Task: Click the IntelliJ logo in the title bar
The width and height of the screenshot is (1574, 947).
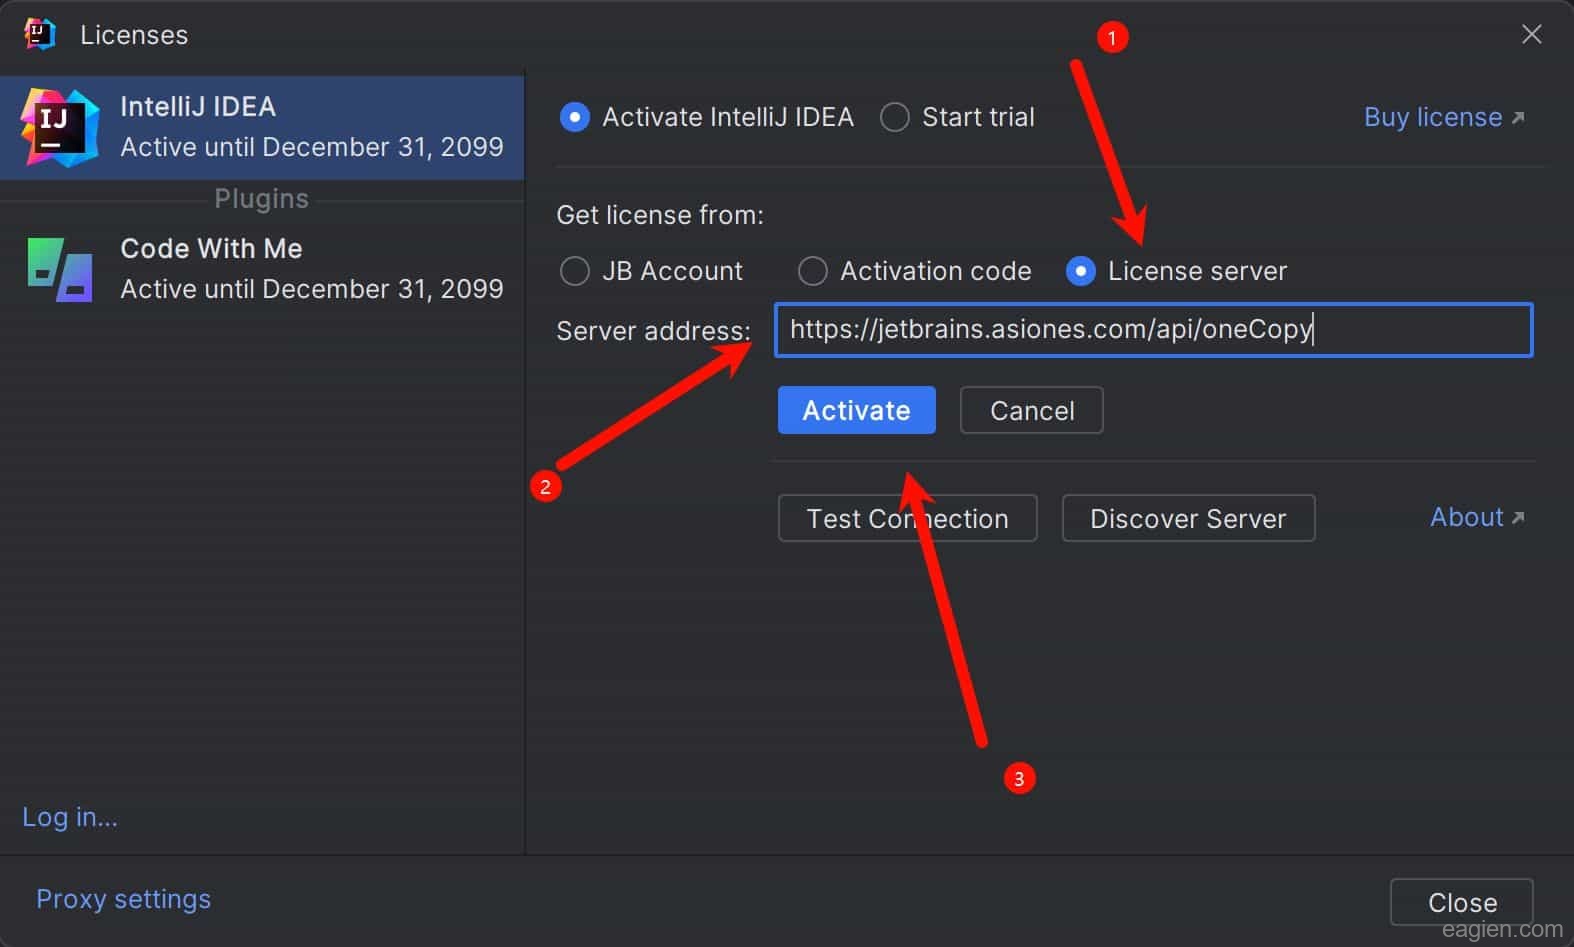Action: 39,34
